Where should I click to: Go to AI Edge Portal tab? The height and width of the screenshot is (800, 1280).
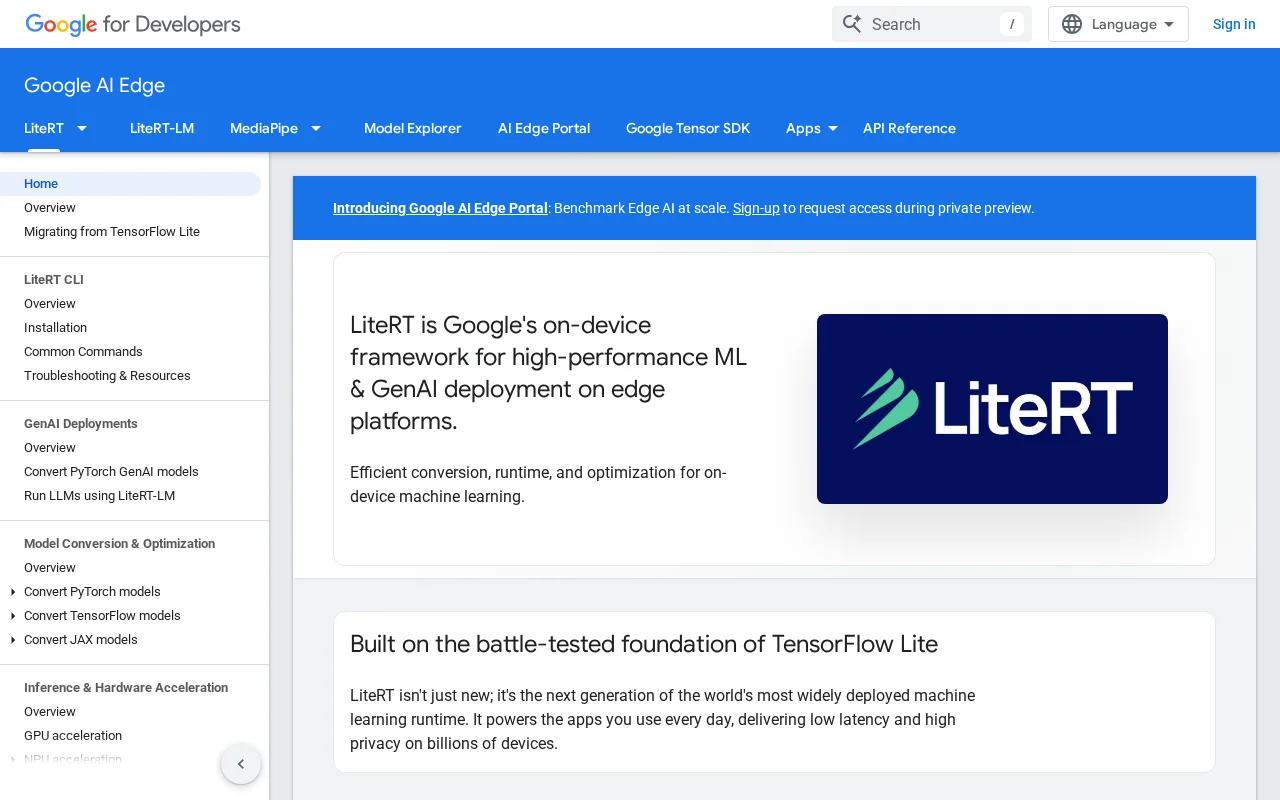click(544, 128)
